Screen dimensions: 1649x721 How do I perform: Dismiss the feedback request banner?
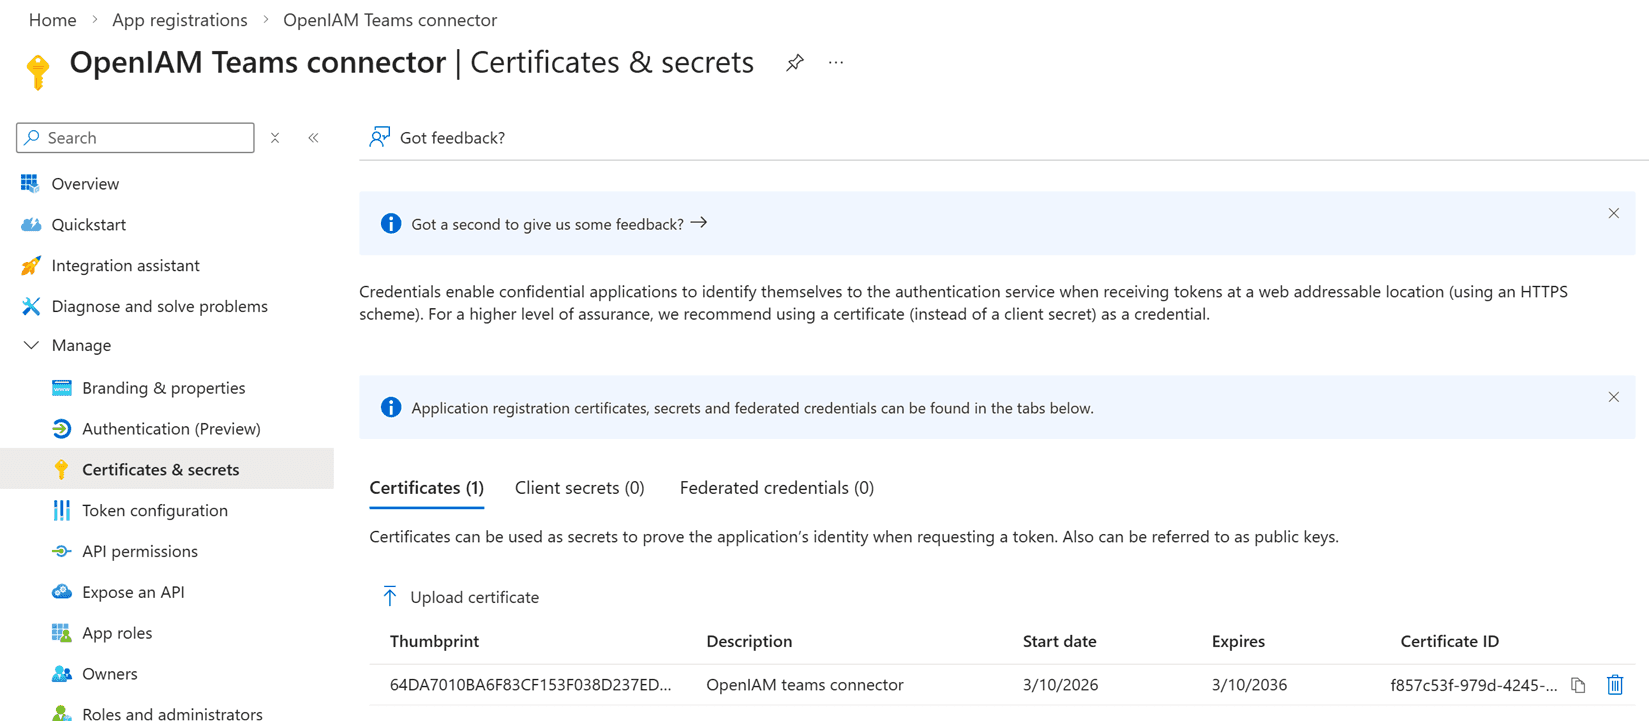coord(1613,213)
